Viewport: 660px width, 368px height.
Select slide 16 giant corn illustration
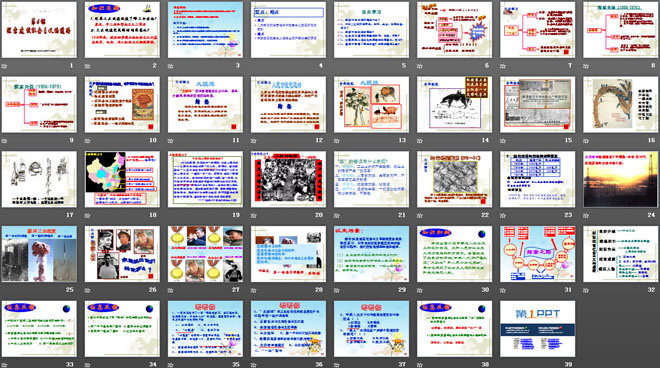click(x=621, y=104)
